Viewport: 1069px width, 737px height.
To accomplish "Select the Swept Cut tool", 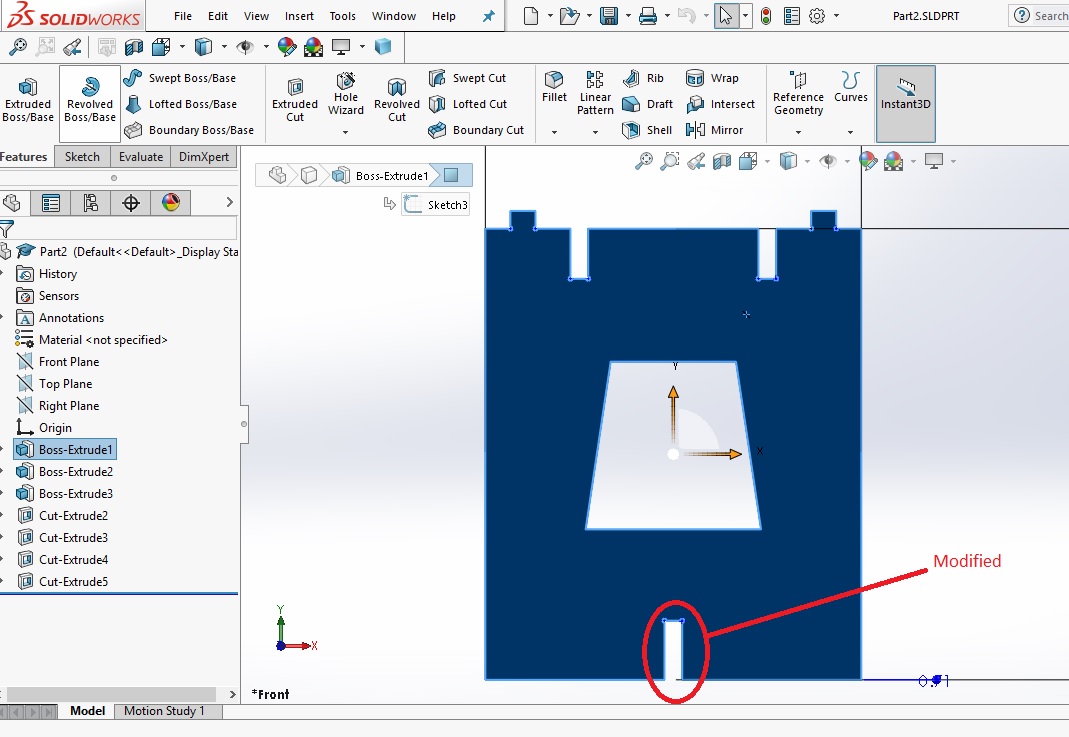I will tap(467, 78).
